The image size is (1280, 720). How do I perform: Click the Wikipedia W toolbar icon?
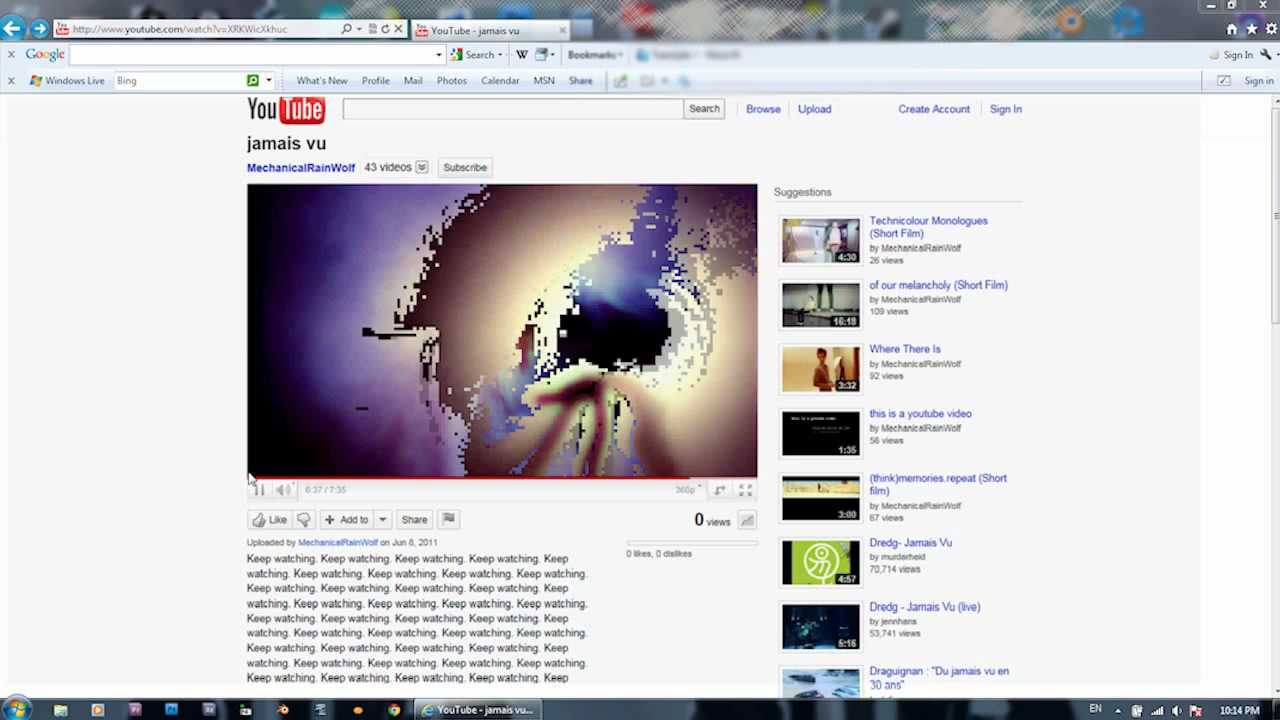coord(522,55)
